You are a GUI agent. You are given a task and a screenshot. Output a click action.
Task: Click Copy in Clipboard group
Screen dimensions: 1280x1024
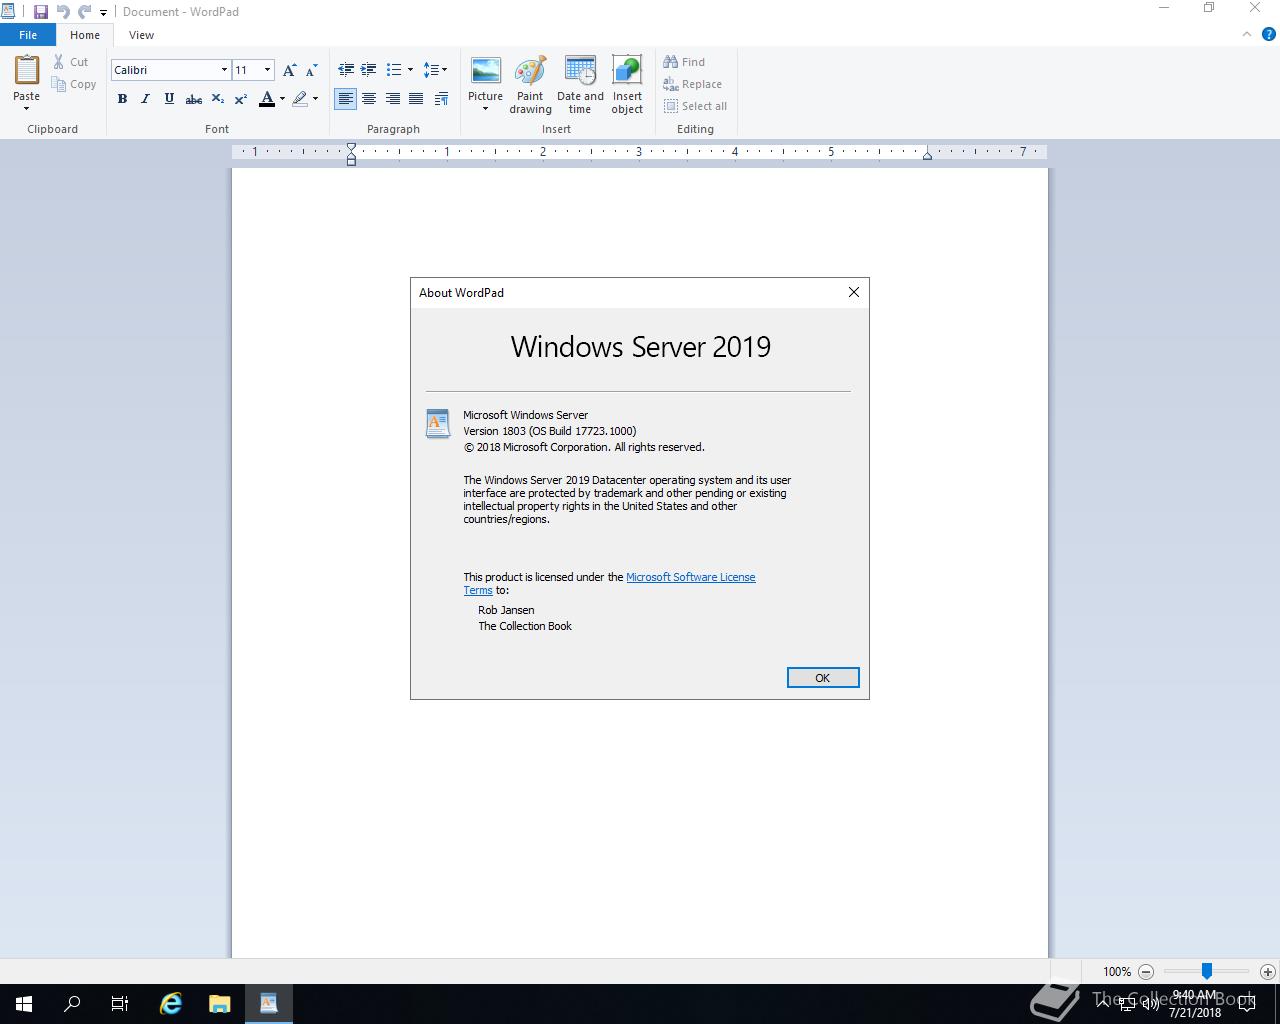point(74,84)
